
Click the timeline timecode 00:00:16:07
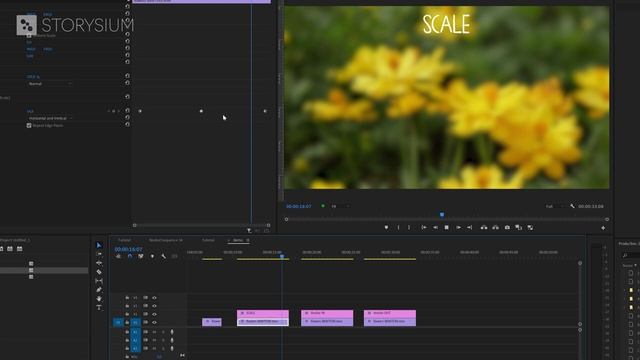tap(129, 249)
